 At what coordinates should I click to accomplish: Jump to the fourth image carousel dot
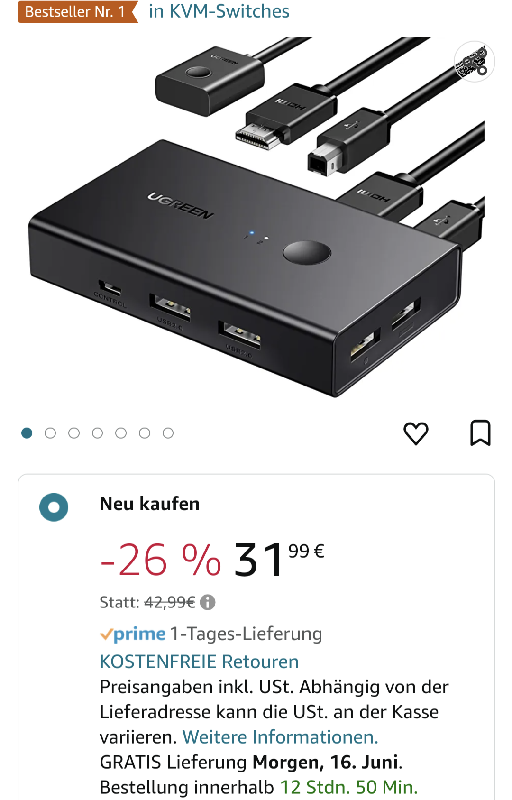97,433
